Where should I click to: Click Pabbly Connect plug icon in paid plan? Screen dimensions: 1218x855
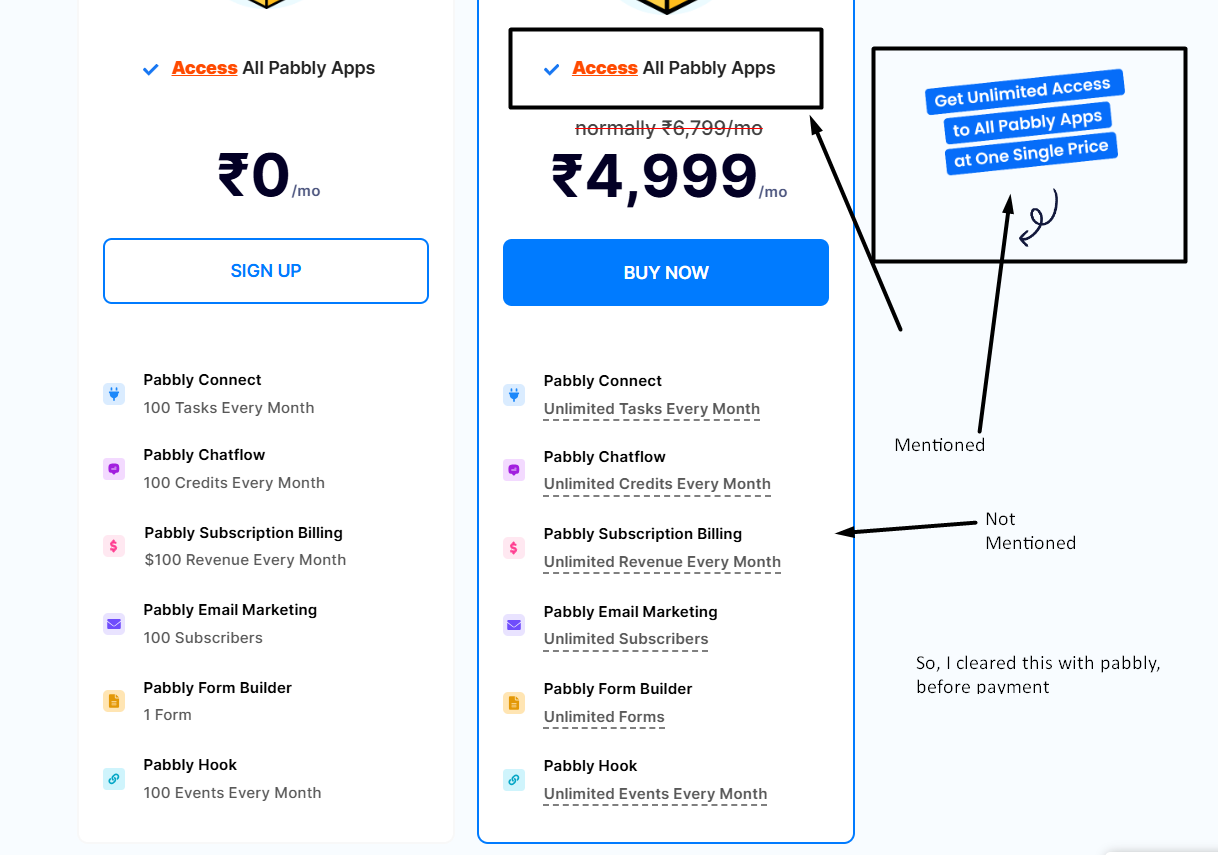[x=514, y=395]
